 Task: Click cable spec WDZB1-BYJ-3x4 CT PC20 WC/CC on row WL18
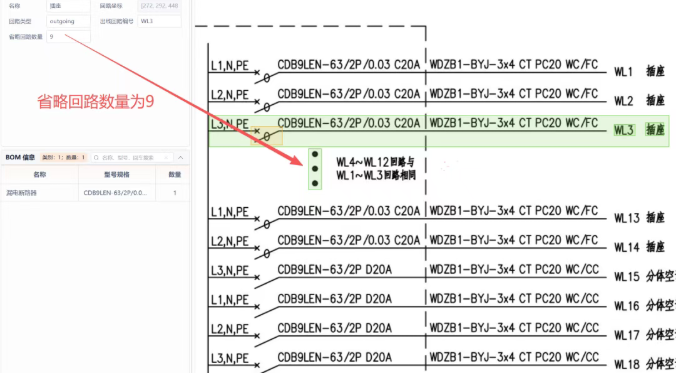tap(514, 357)
